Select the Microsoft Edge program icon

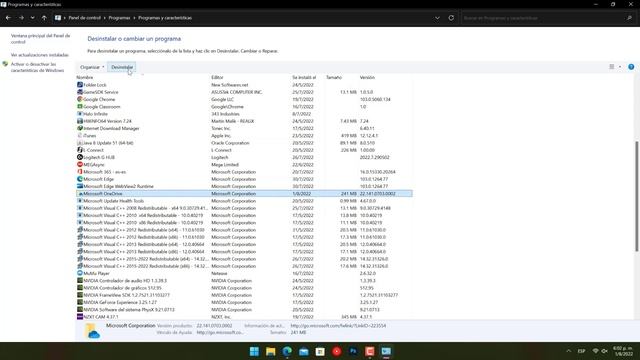(80, 179)
